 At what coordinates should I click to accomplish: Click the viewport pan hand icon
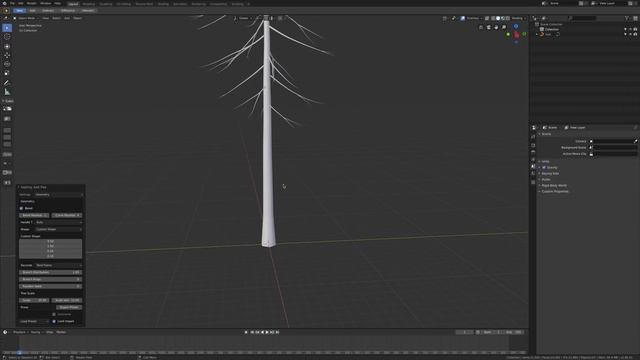tap(496, 27)
